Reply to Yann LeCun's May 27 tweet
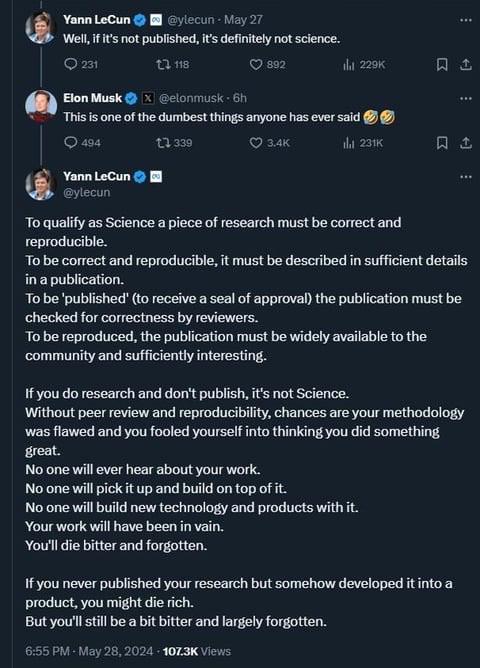 [x=81, y=64]
